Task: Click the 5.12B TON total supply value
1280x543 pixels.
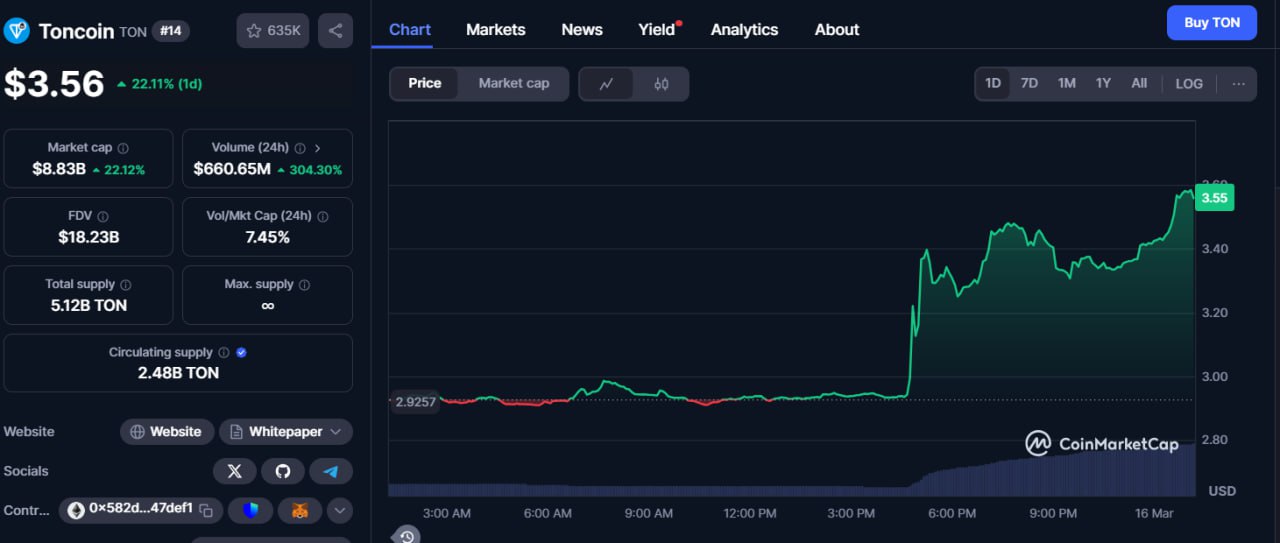Action: pos(89,305)
